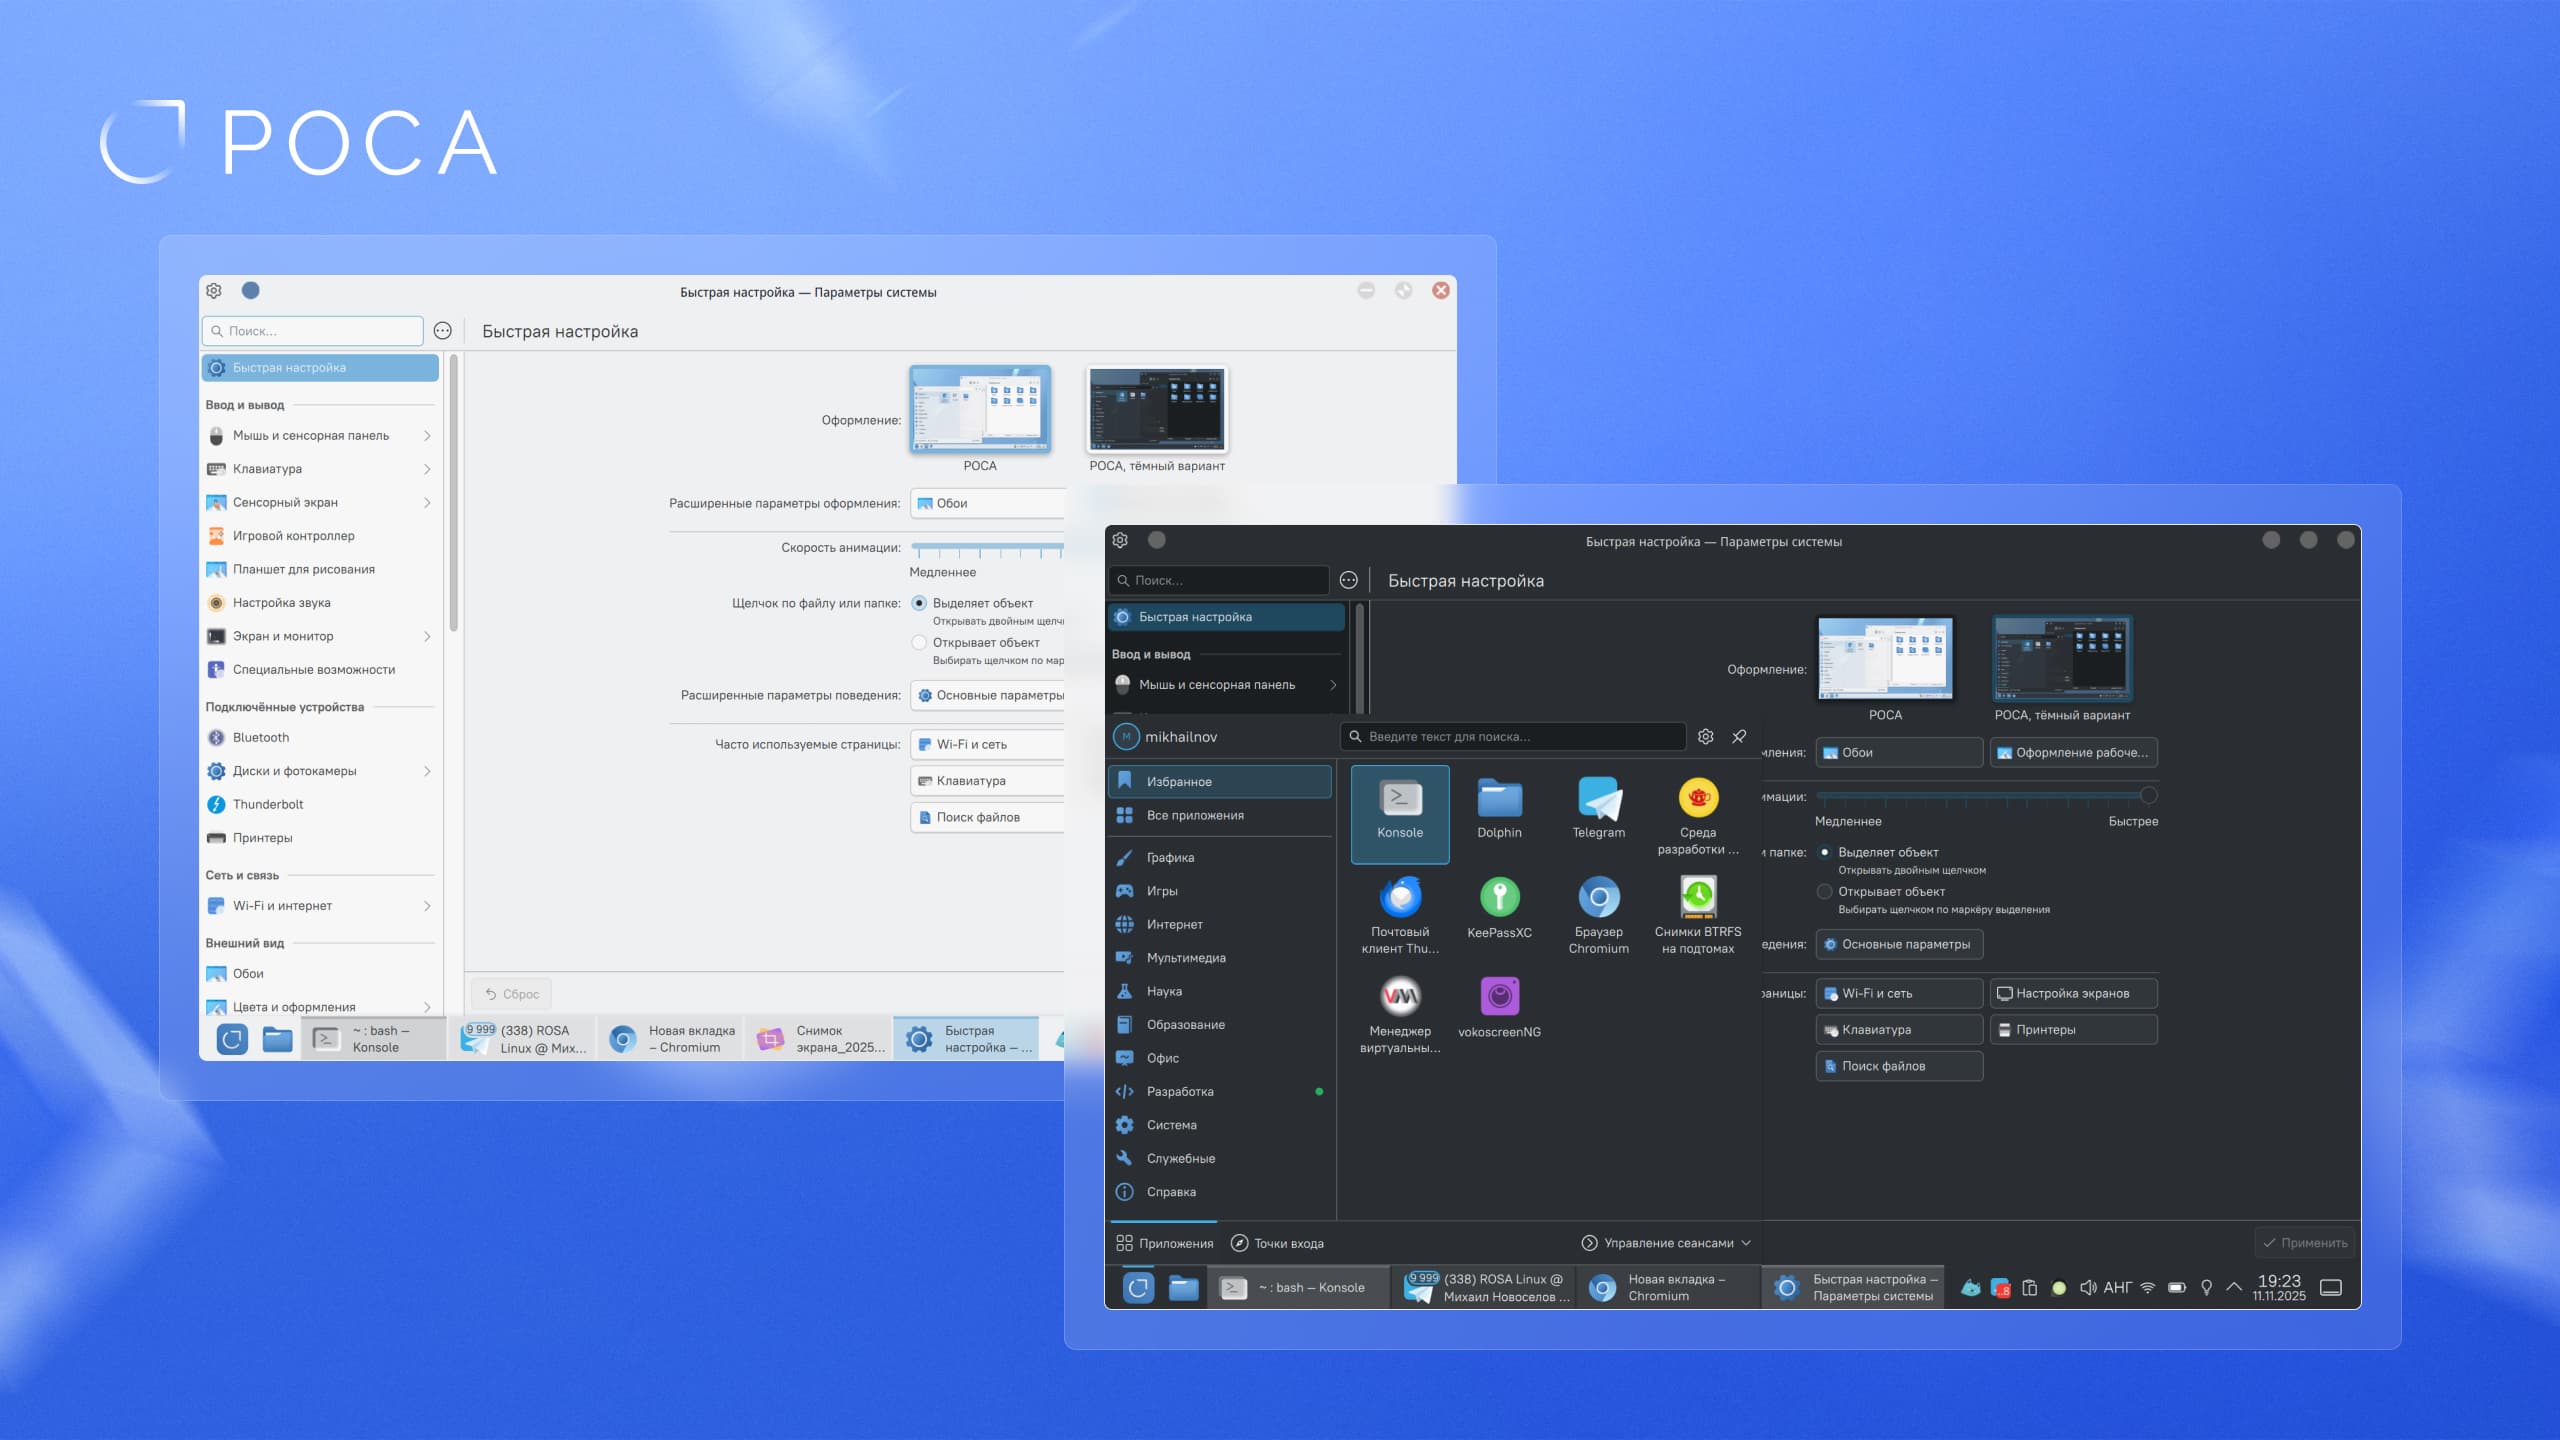Select the light window's "Открывает объект" radio
2560x1440 pixels.
(x=919, y=643)
